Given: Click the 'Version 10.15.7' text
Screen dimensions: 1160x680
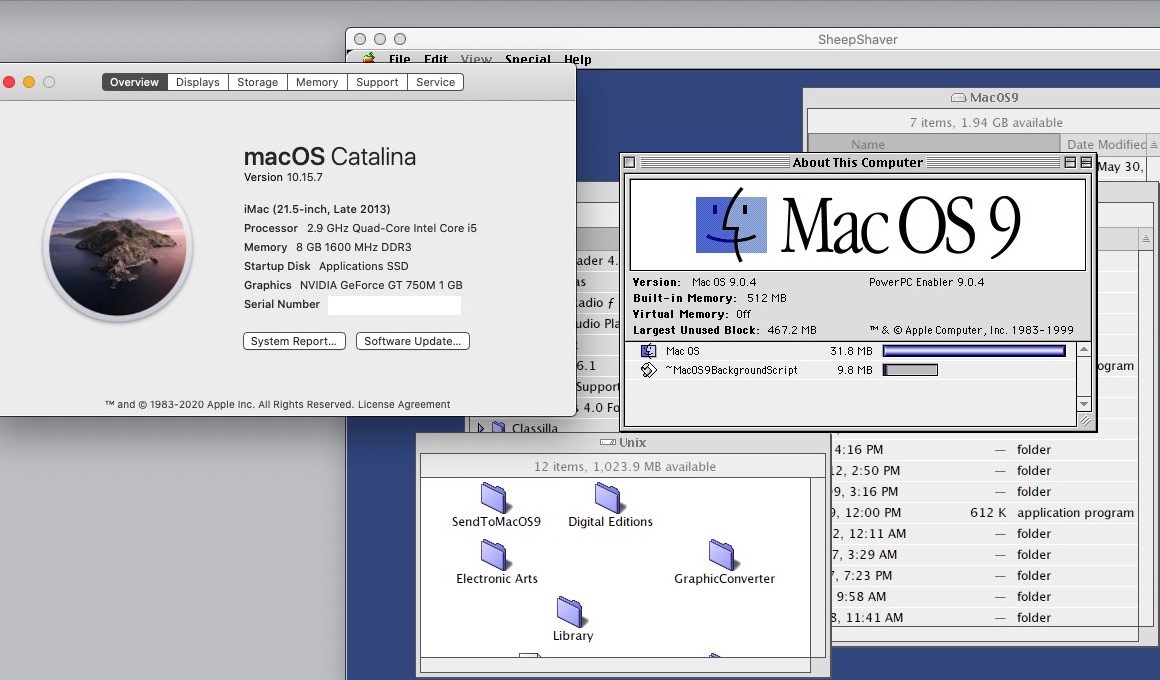Looking at the screenshot, I should coord(283,178).
